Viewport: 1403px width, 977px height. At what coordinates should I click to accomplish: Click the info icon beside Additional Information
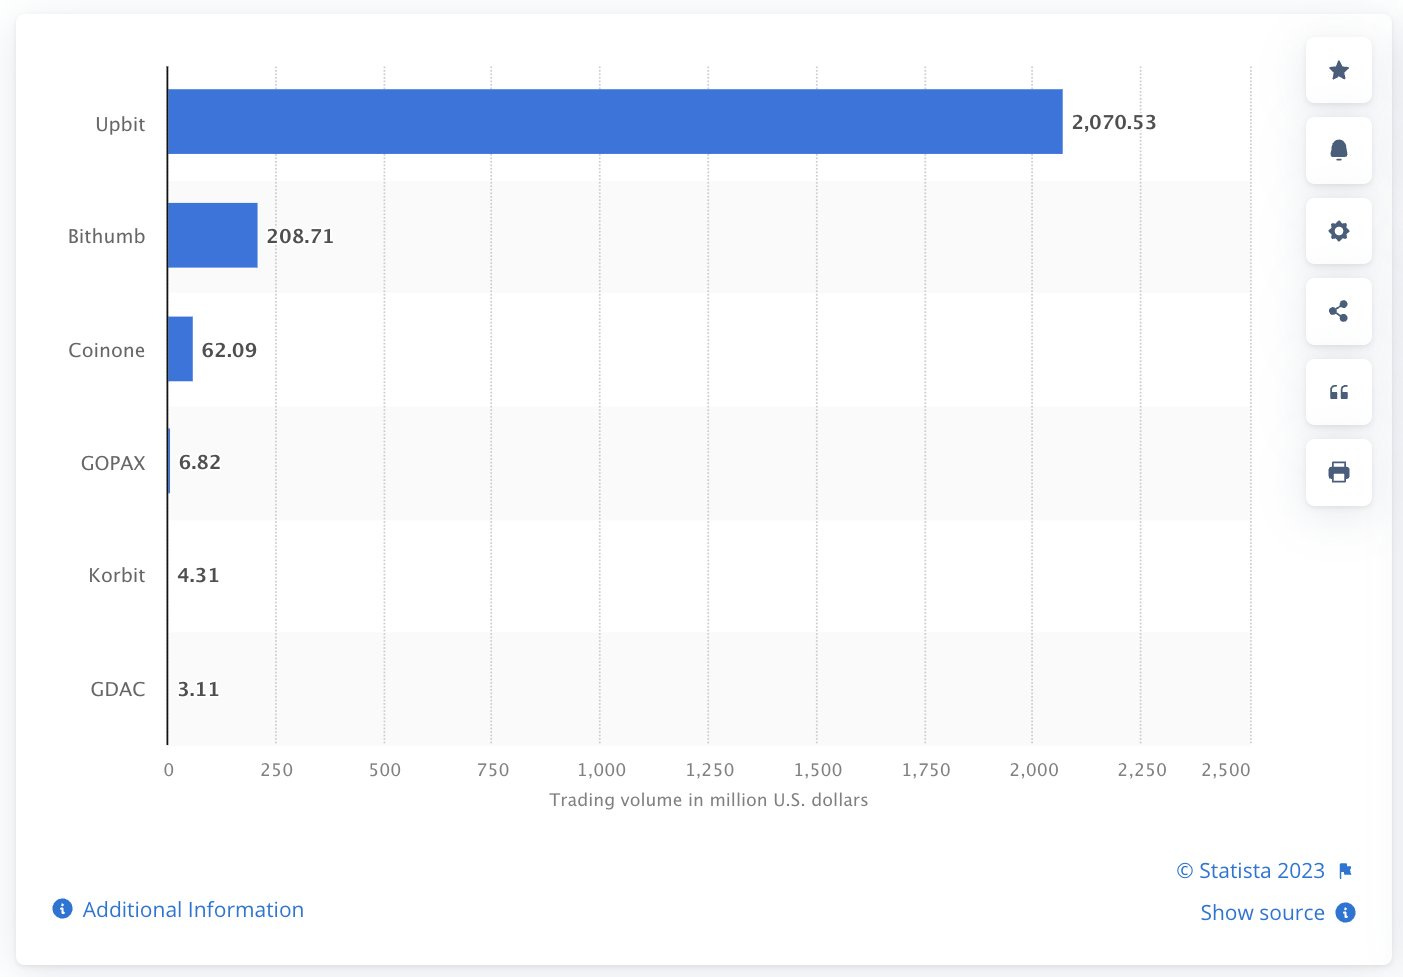tap(62, 909)
